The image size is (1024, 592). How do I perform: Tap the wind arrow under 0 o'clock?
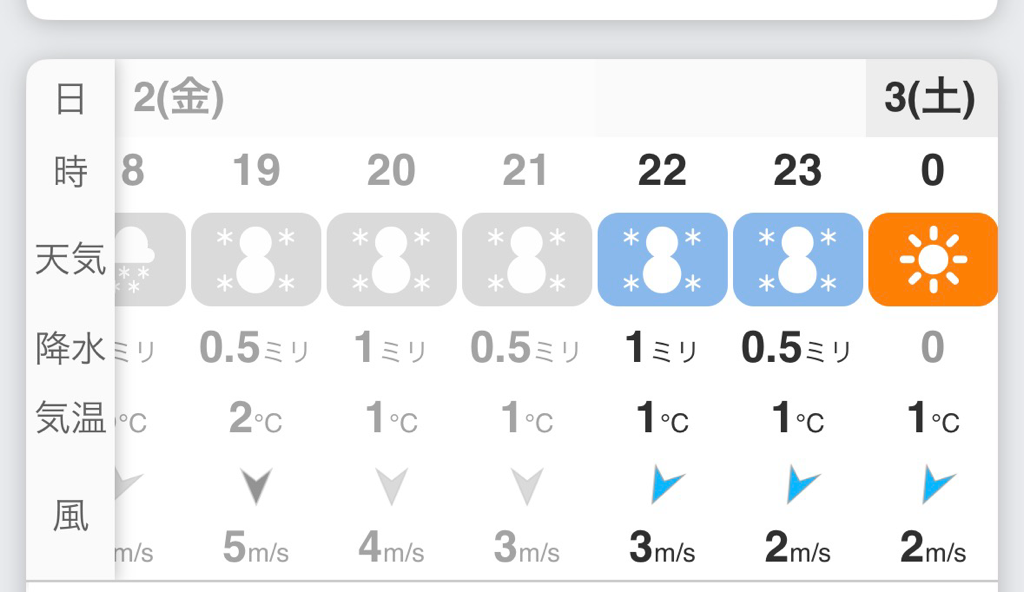click(936, 485)
